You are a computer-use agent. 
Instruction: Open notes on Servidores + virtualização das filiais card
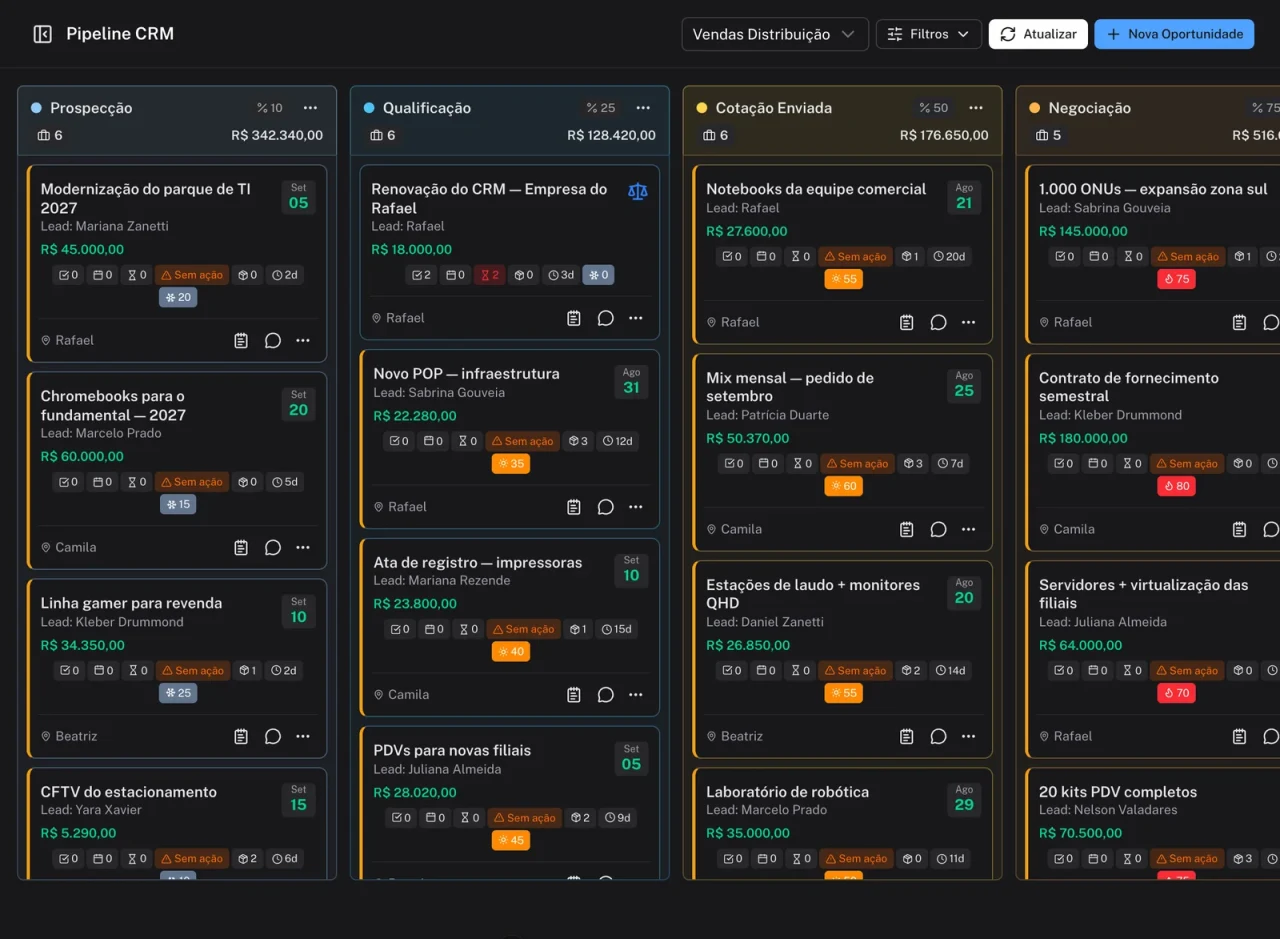pos(1240,736)
